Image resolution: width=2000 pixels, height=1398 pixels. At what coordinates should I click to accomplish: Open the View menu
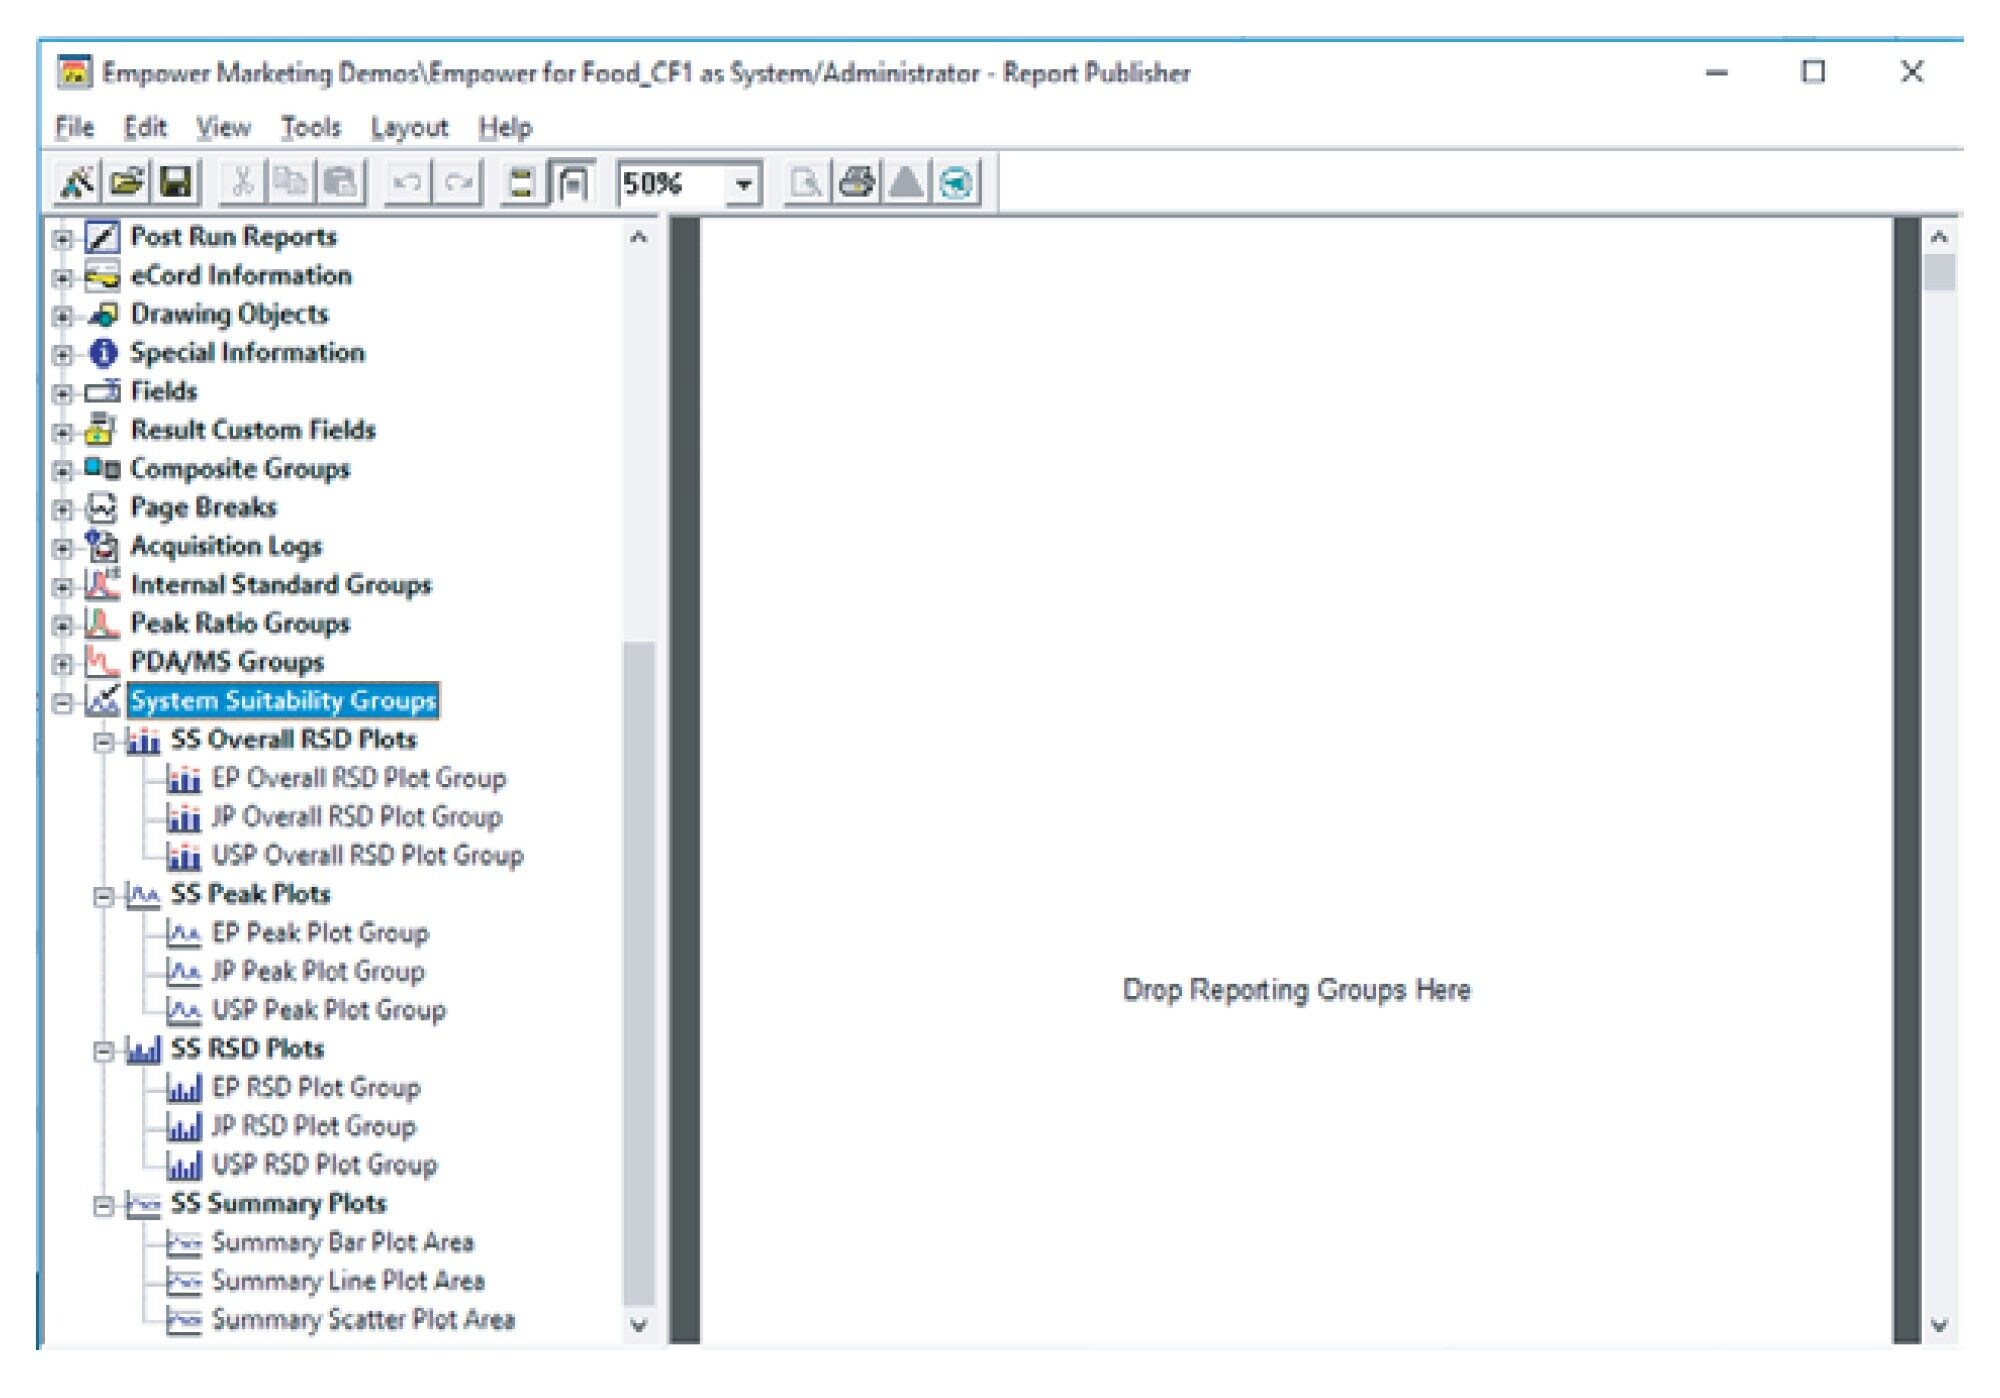pyautogui.click(x=223, y=127)
